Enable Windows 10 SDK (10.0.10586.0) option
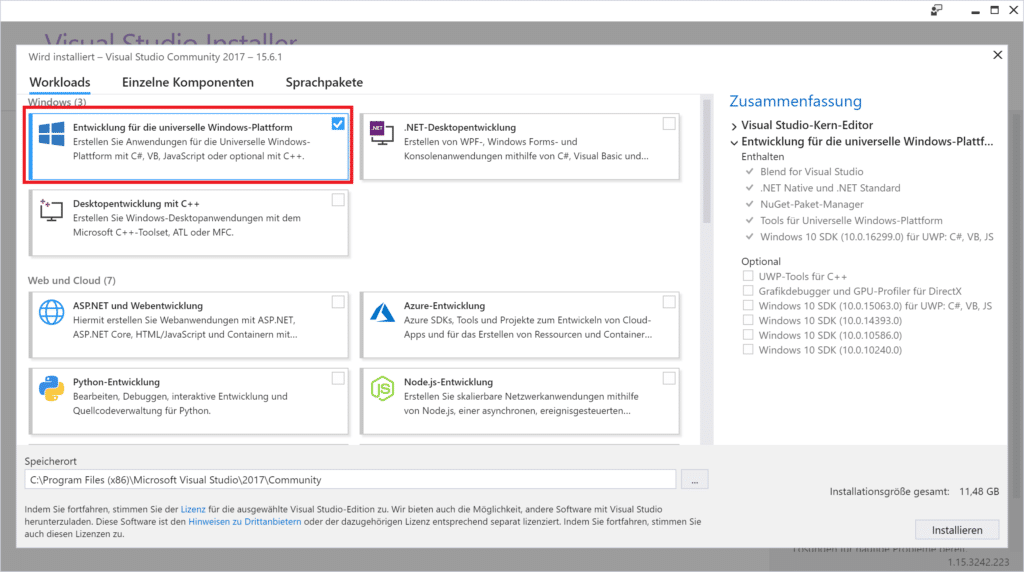1024x572 pixels. (x=748, y=334)
